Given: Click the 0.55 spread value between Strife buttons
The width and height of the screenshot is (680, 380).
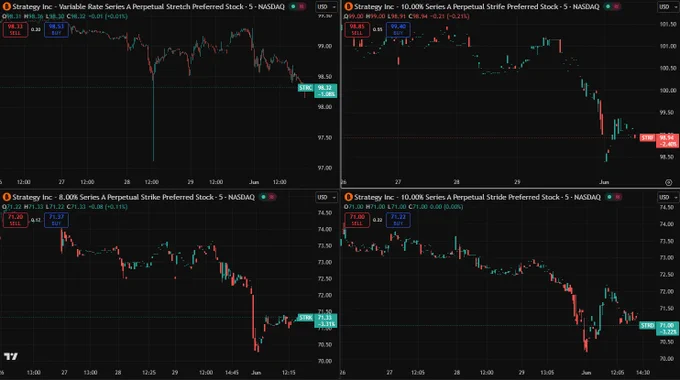Looking at the screenshot, I should pyautogui.click(x=378, y=29).
